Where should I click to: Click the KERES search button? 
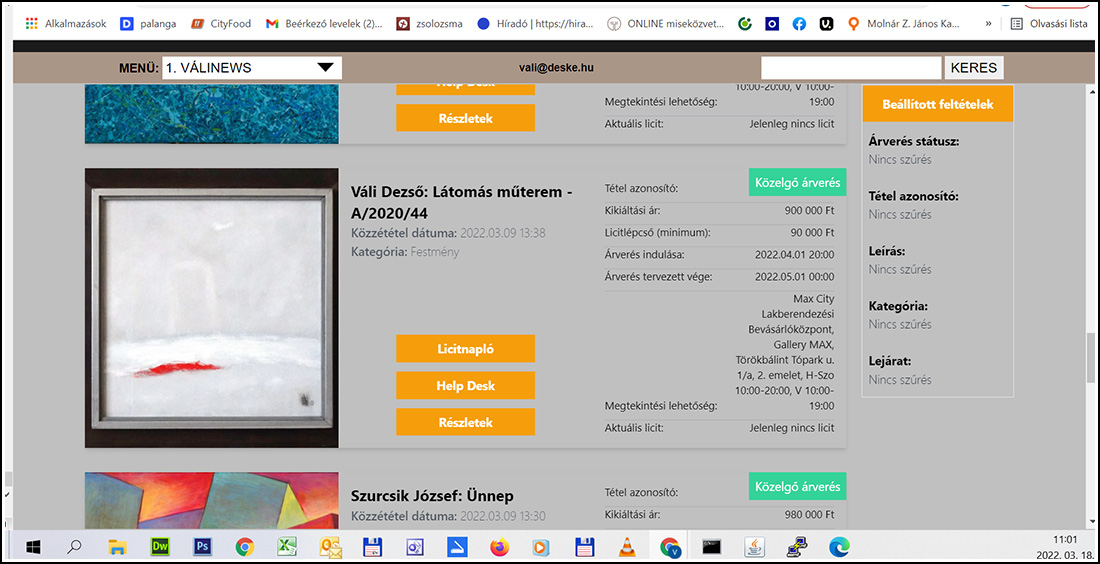tap(974, 68)
